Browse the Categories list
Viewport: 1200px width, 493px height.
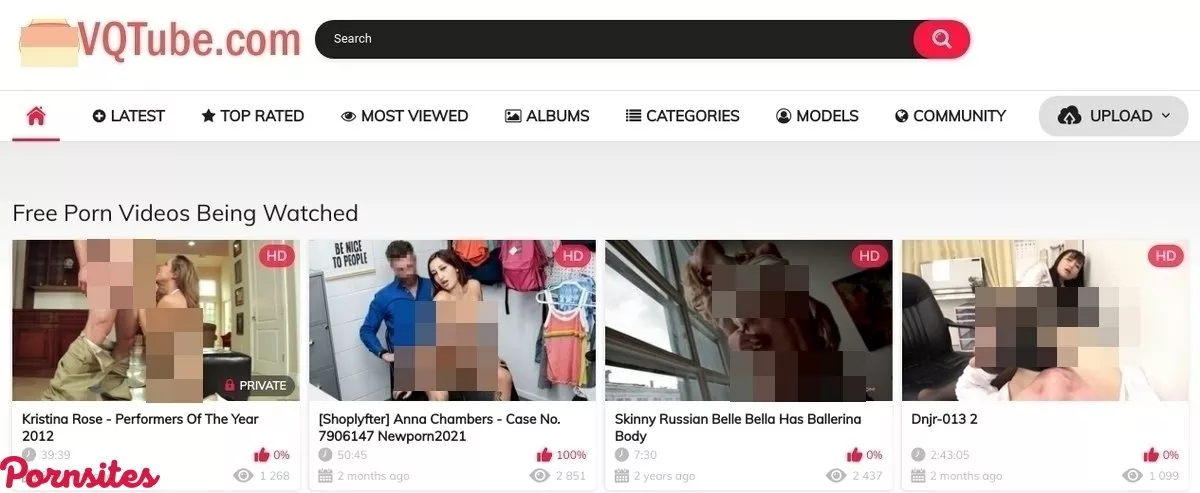[682, 116]
